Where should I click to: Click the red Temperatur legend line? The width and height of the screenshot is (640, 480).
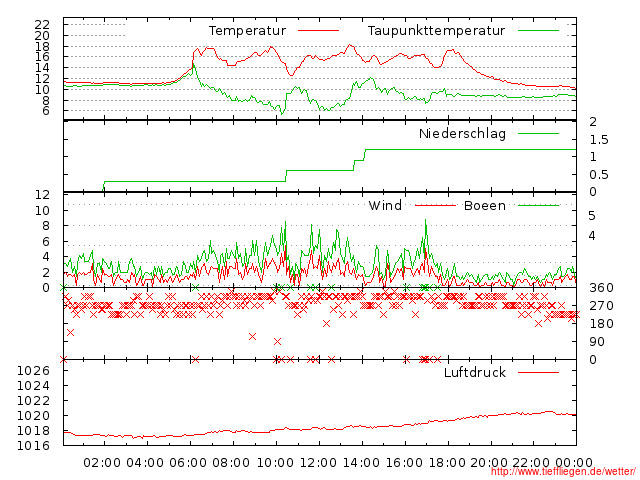(x=318, y=31)
